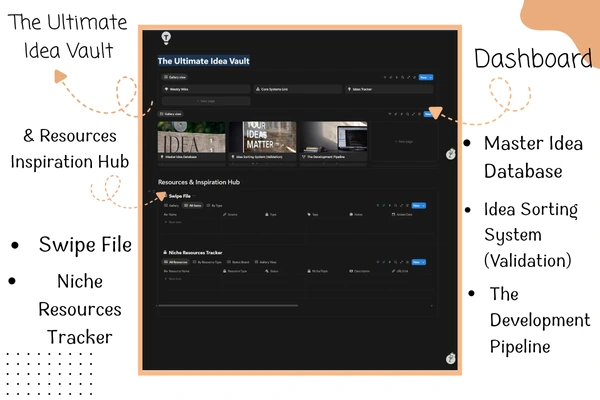Open the Master Idea Database gallery thumbnail
Screen dimensions: 600x400
[192, 138]
